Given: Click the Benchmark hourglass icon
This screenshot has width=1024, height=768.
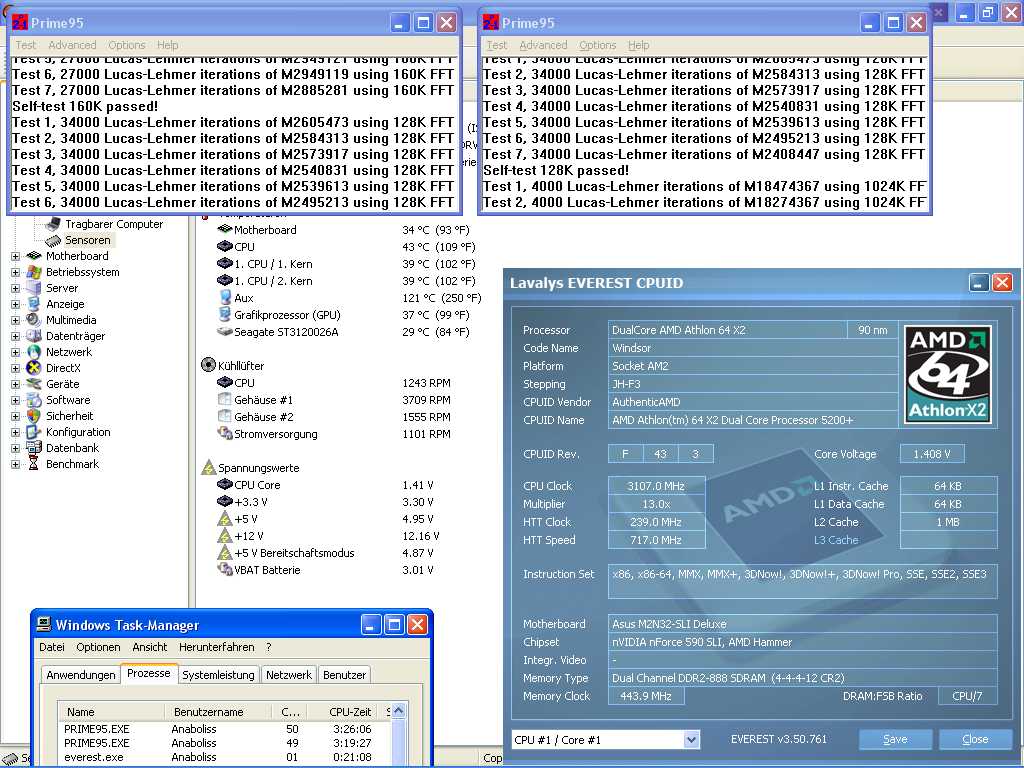Looking at the screenshot, I should click(33, 464).
